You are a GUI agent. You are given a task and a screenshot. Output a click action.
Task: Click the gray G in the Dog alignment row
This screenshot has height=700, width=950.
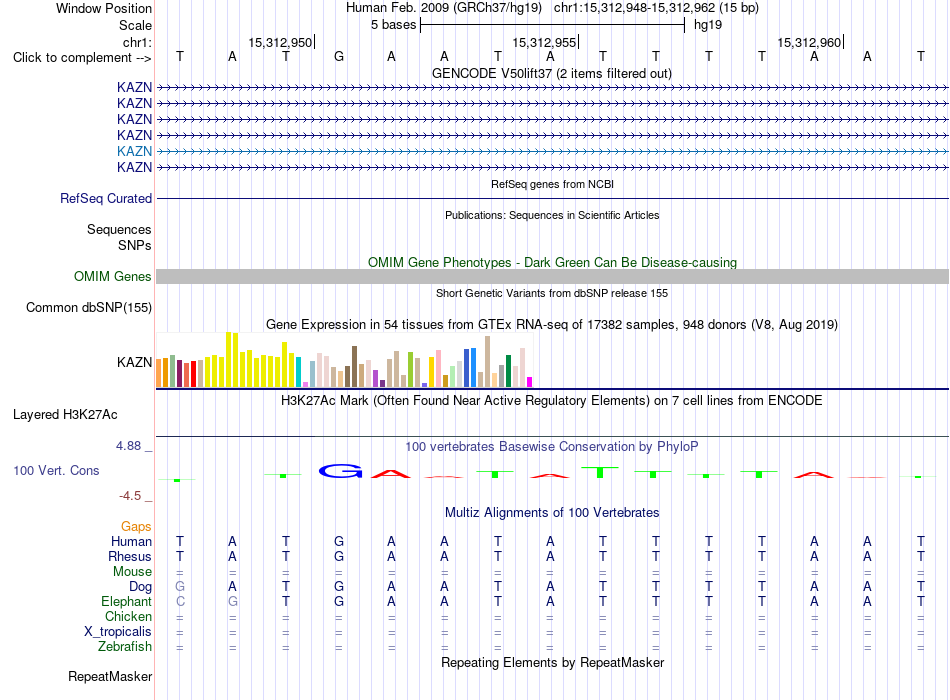point(180,587)
